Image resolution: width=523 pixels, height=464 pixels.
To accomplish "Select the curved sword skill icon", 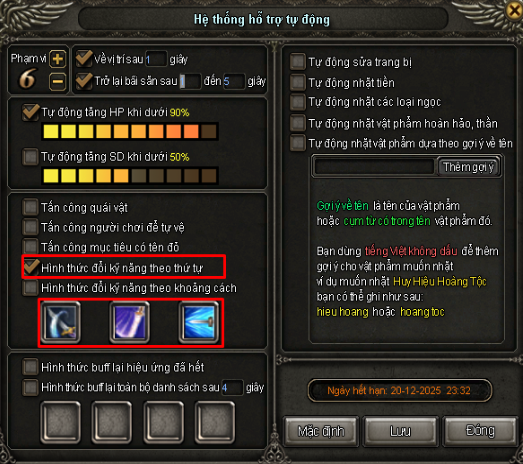I will click(60, 322).
